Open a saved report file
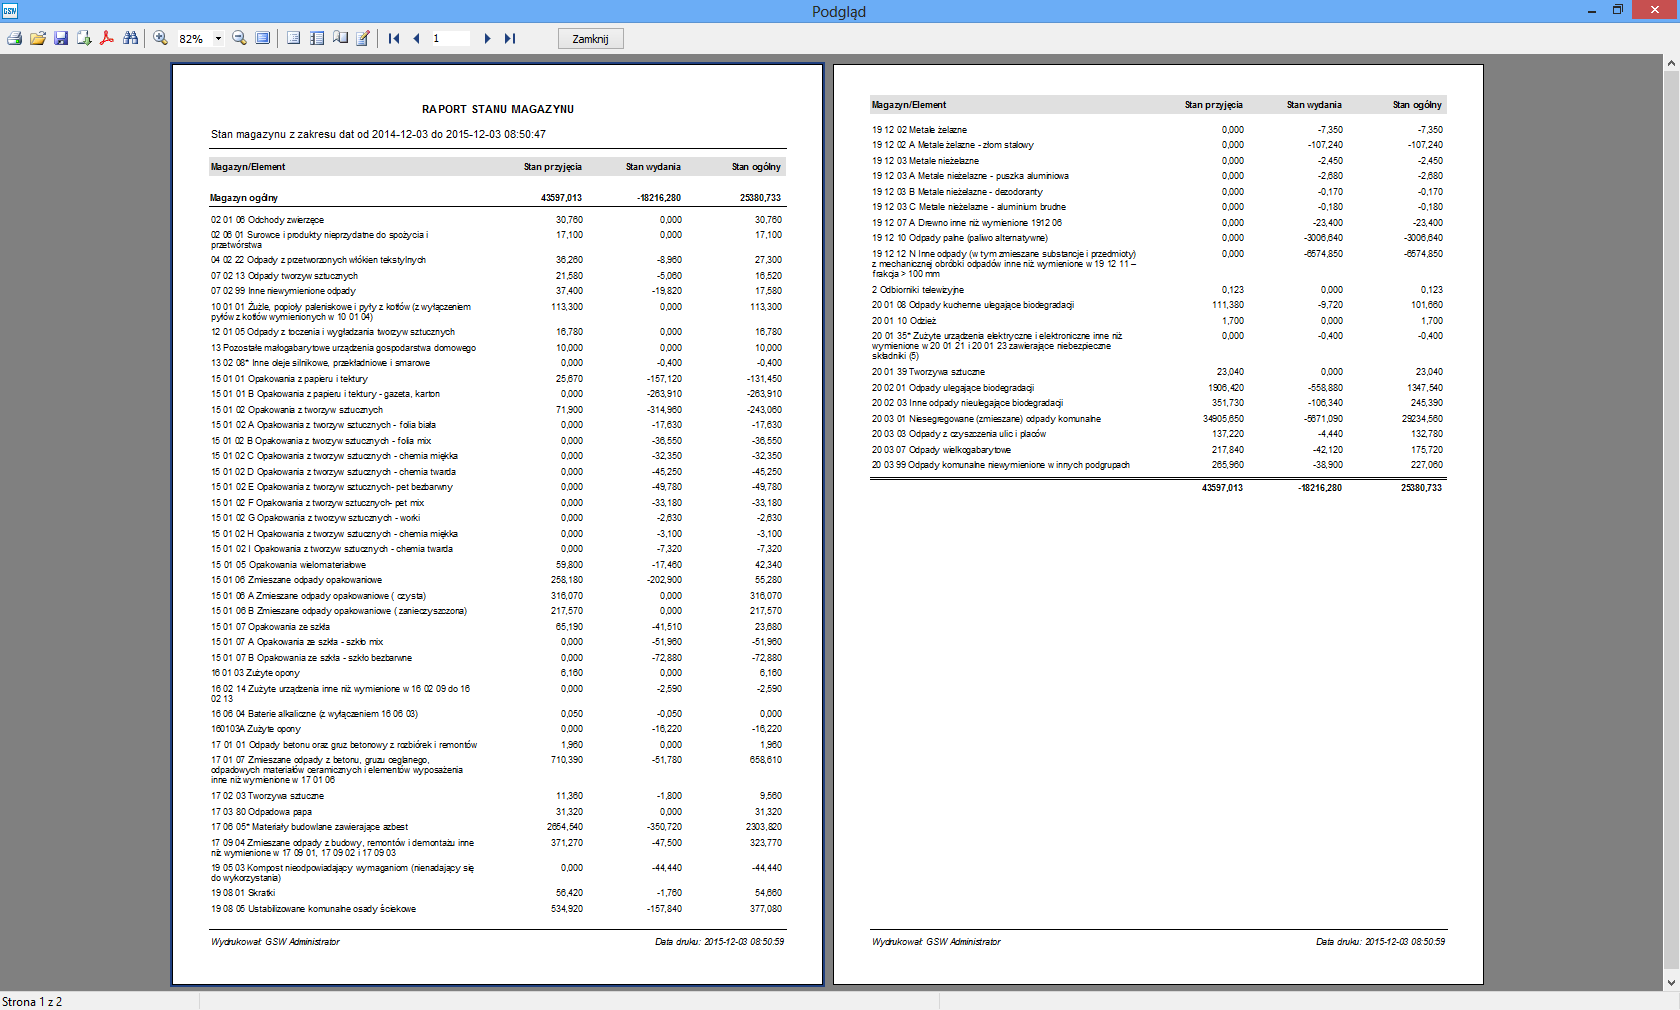The height and width of the screenshot is (1010, 1680). coord(38,38)
